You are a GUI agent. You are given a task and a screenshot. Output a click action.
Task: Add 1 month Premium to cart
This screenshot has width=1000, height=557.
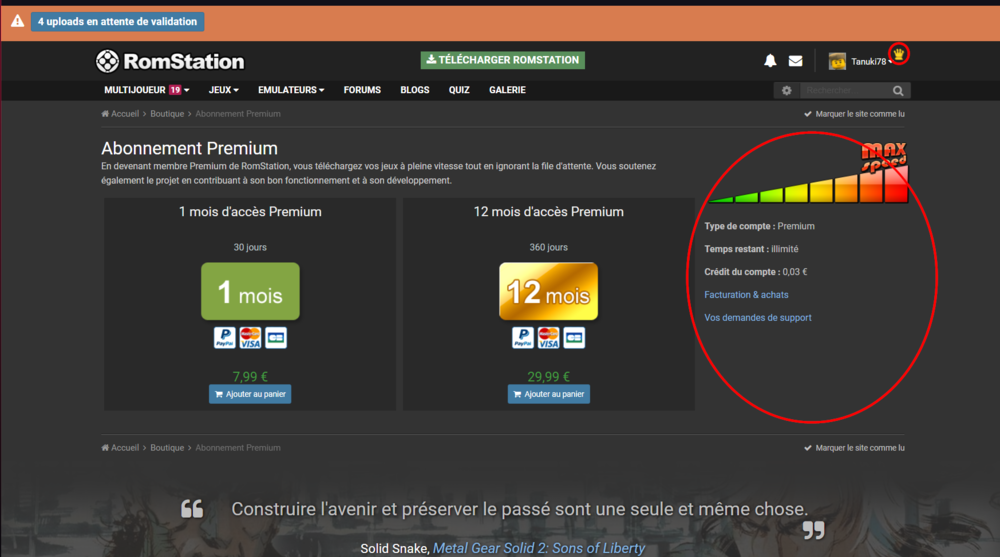point(250,394)
